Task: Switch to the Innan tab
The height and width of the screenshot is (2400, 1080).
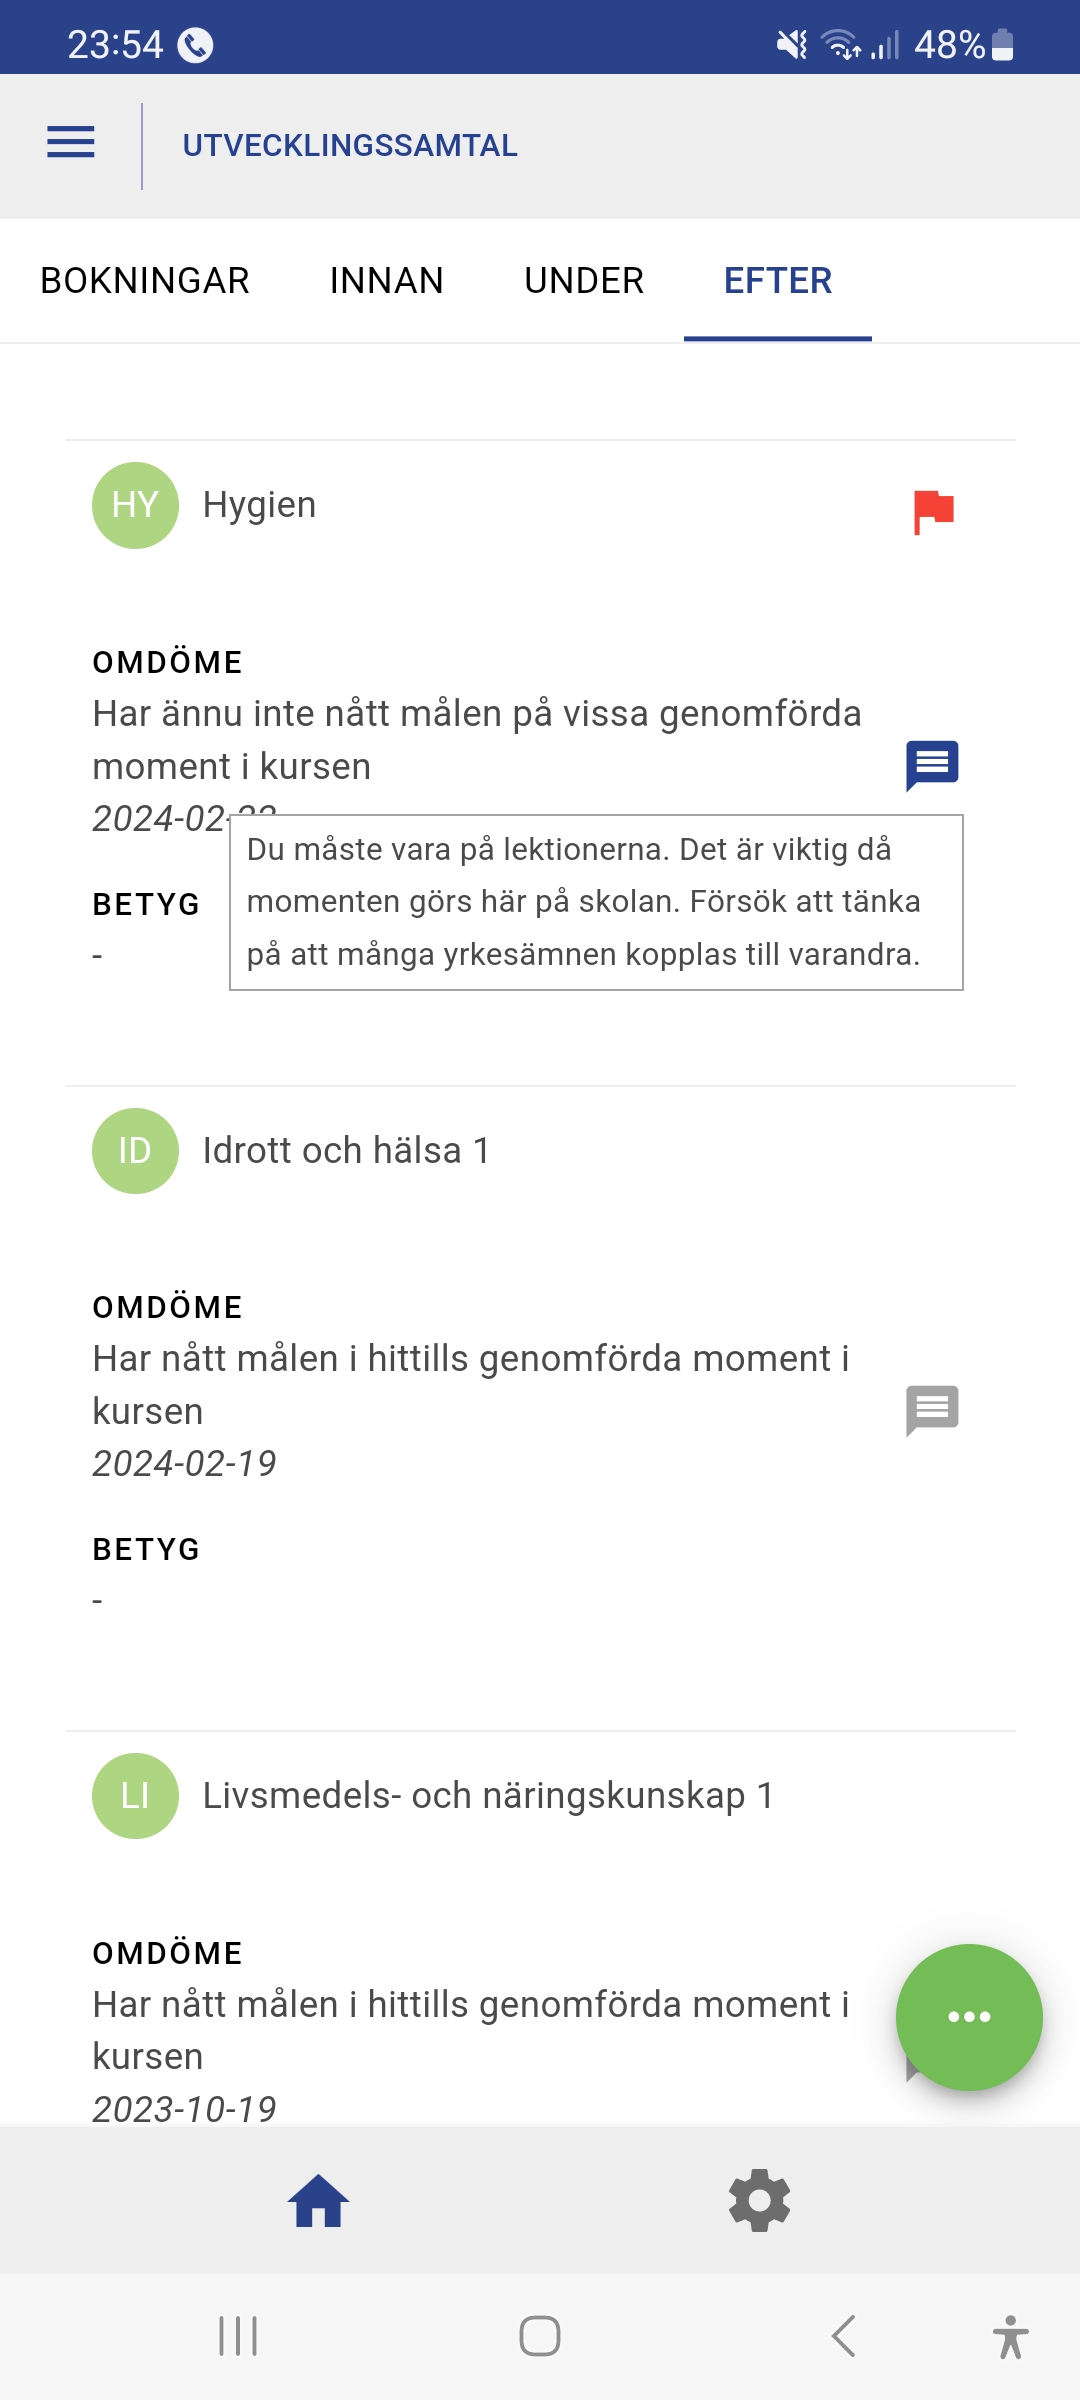Action: (386, 281)
